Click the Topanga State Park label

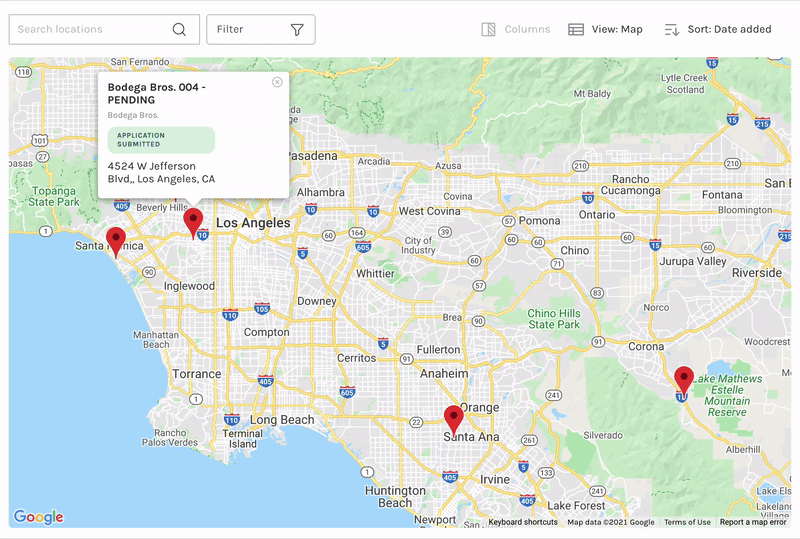tap(54, 197)
